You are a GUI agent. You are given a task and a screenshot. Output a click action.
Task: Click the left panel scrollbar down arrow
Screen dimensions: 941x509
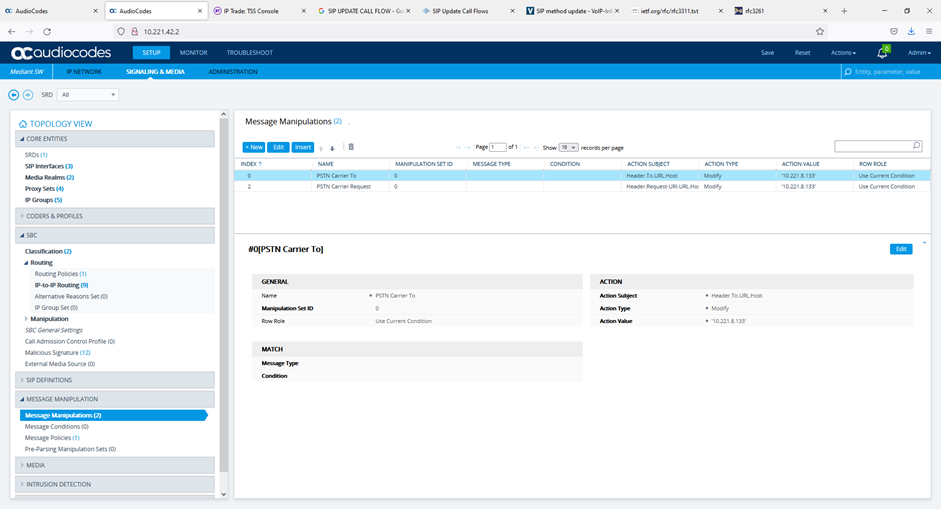[x=224, y=494]
